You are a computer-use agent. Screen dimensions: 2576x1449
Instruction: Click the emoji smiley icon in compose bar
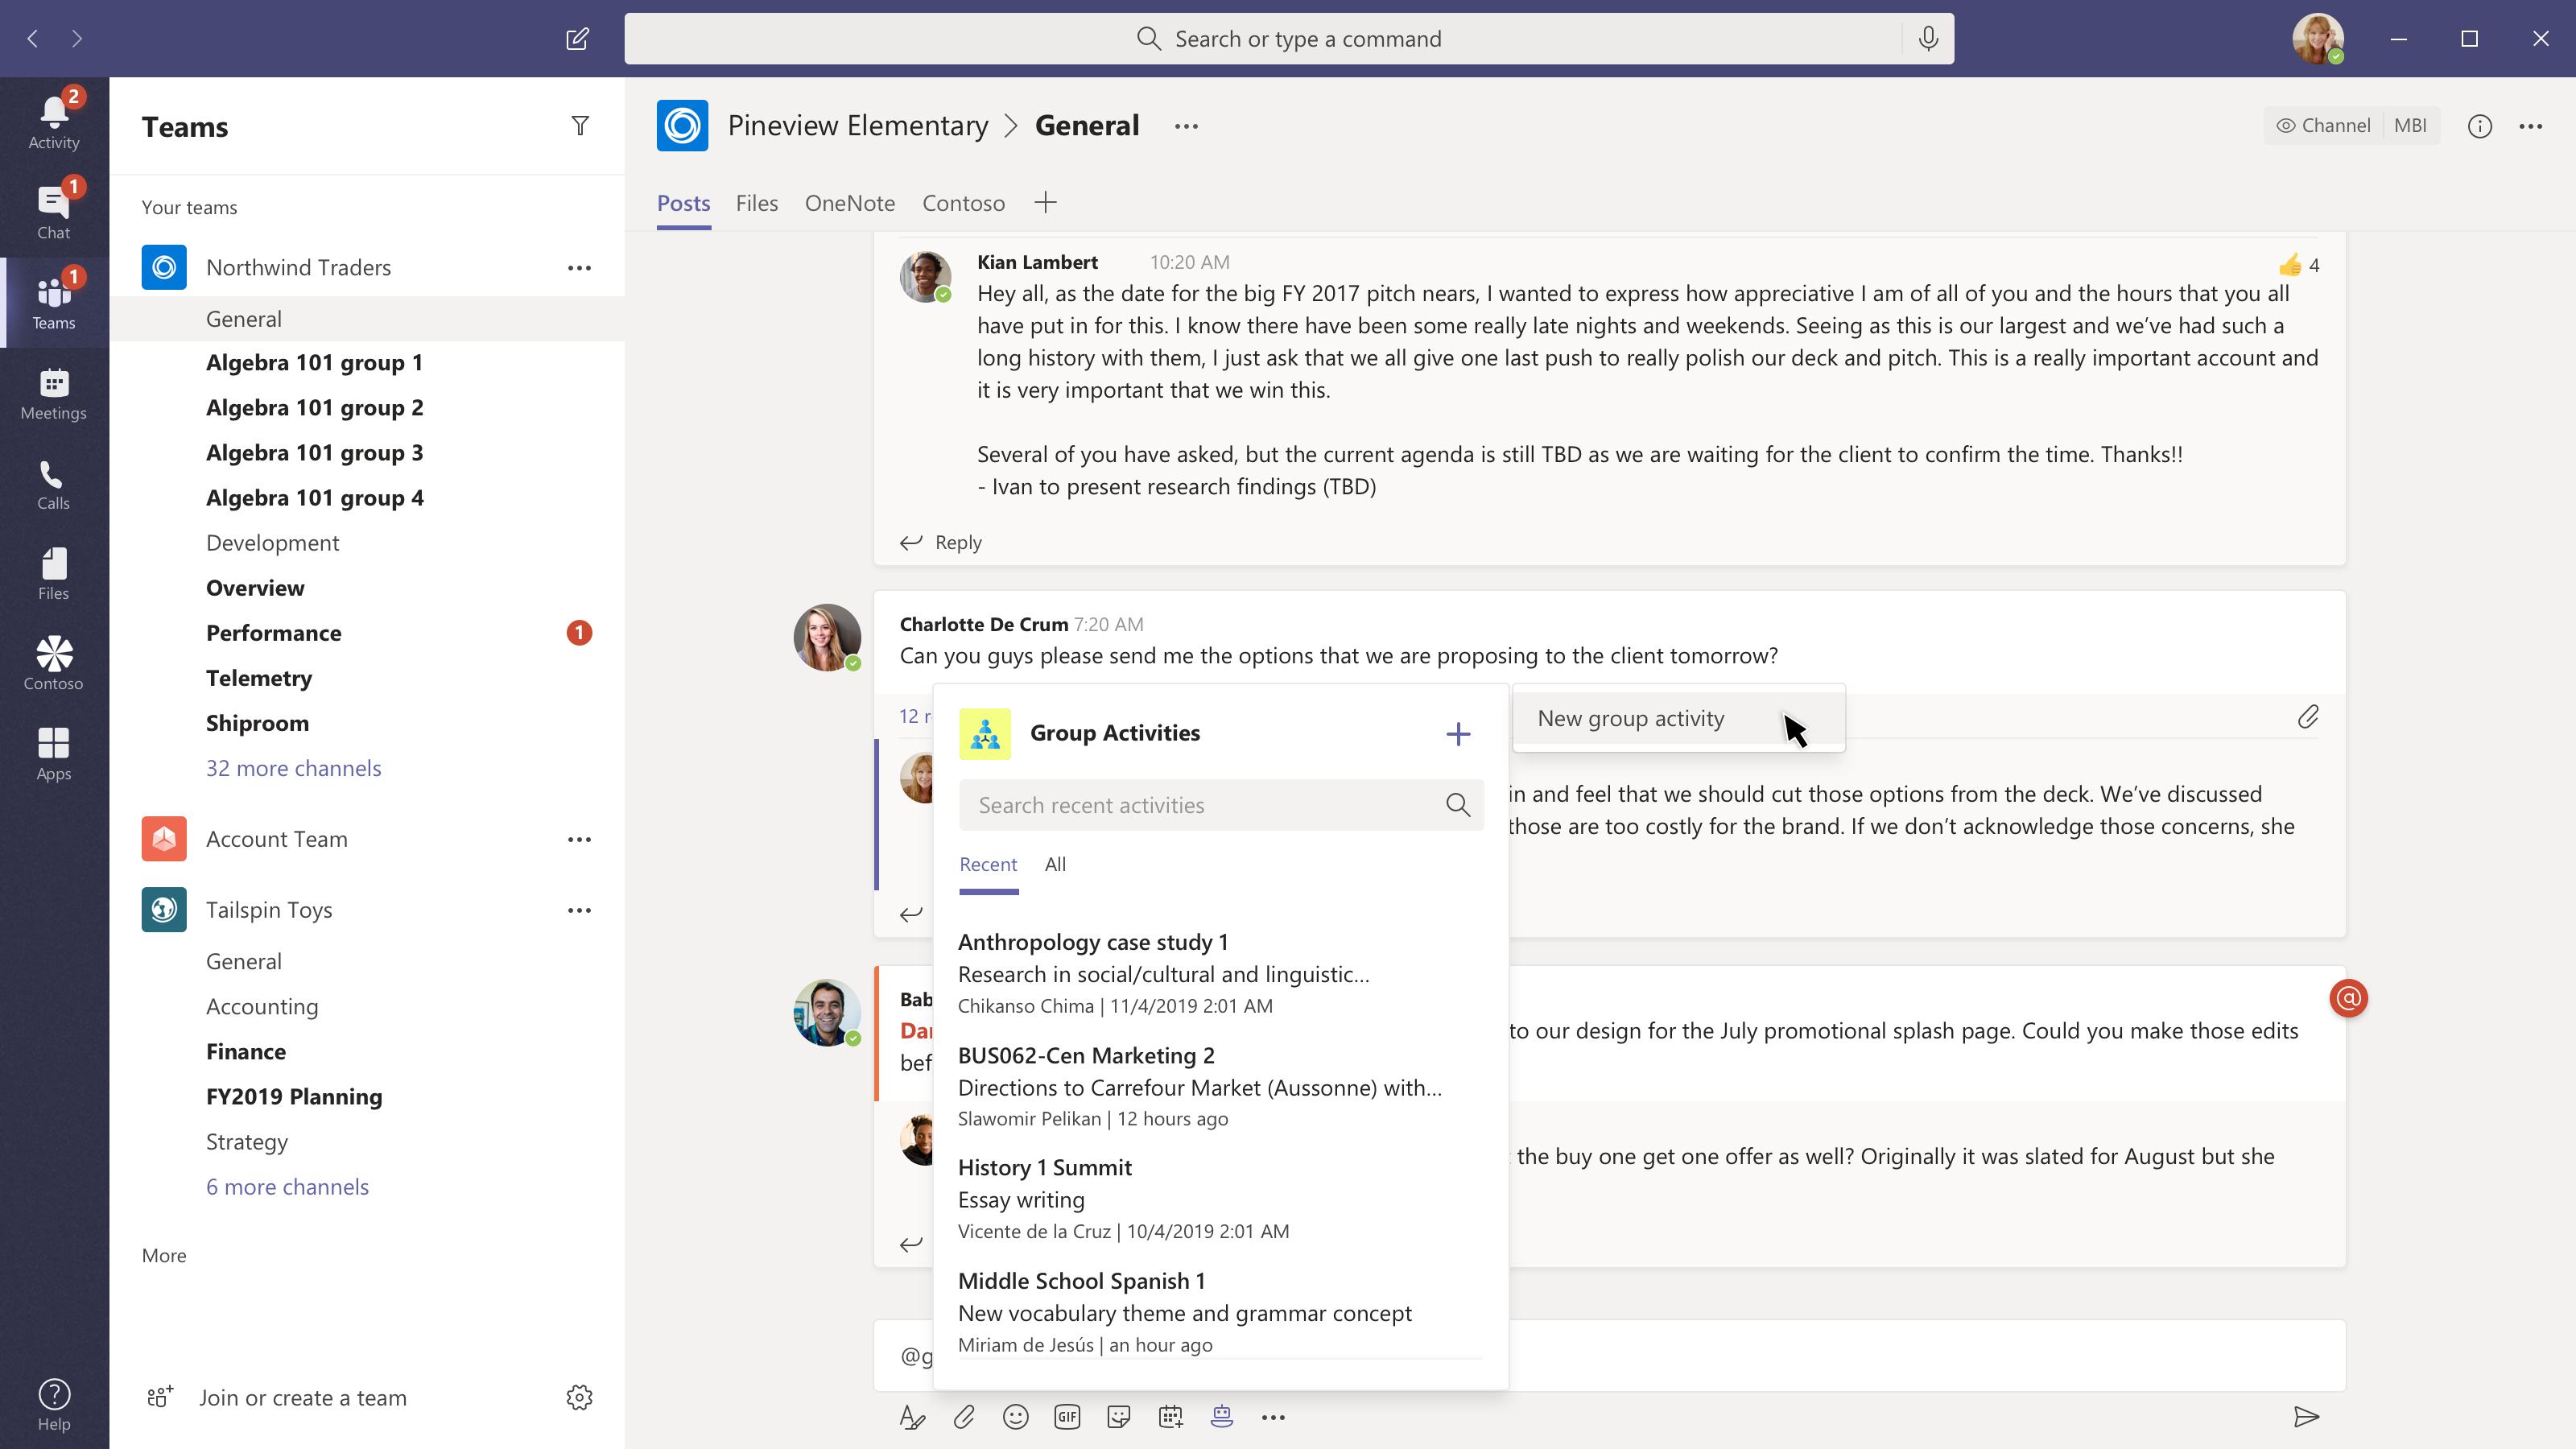[x=1015, y=1416]
